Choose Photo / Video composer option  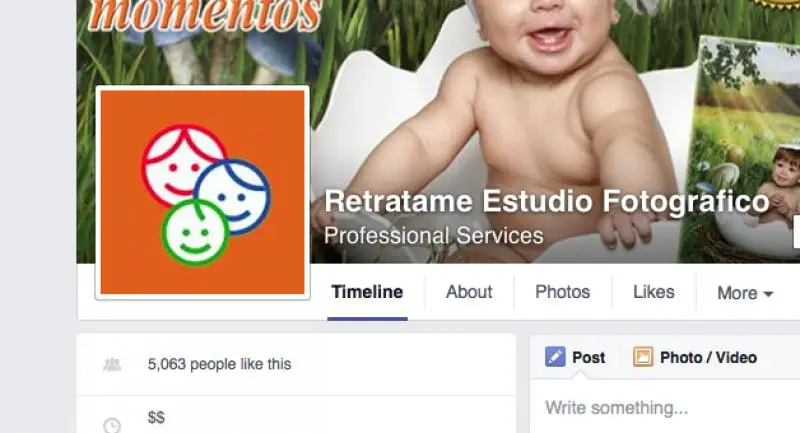[x=695, y=358]
